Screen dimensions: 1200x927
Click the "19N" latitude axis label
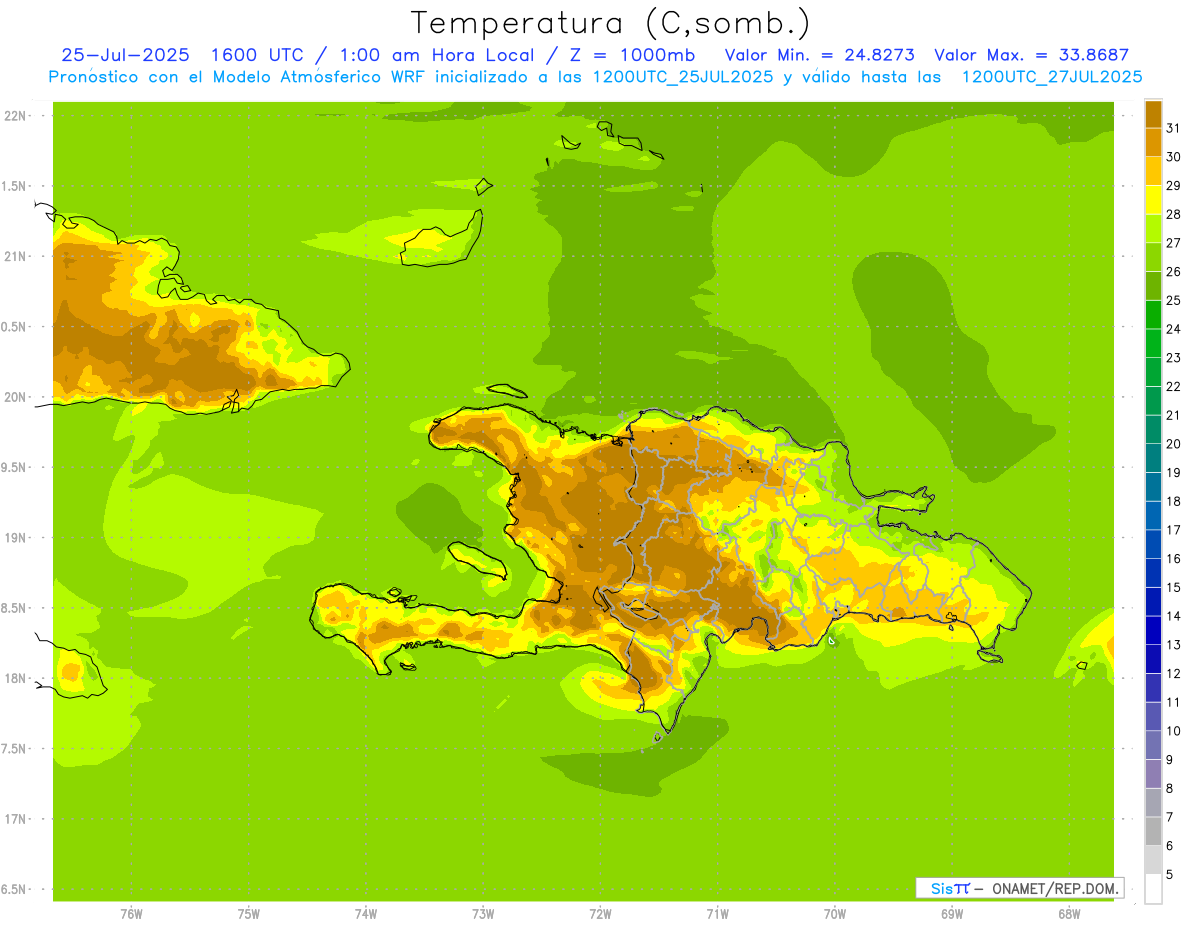click(x=15, y=538)
